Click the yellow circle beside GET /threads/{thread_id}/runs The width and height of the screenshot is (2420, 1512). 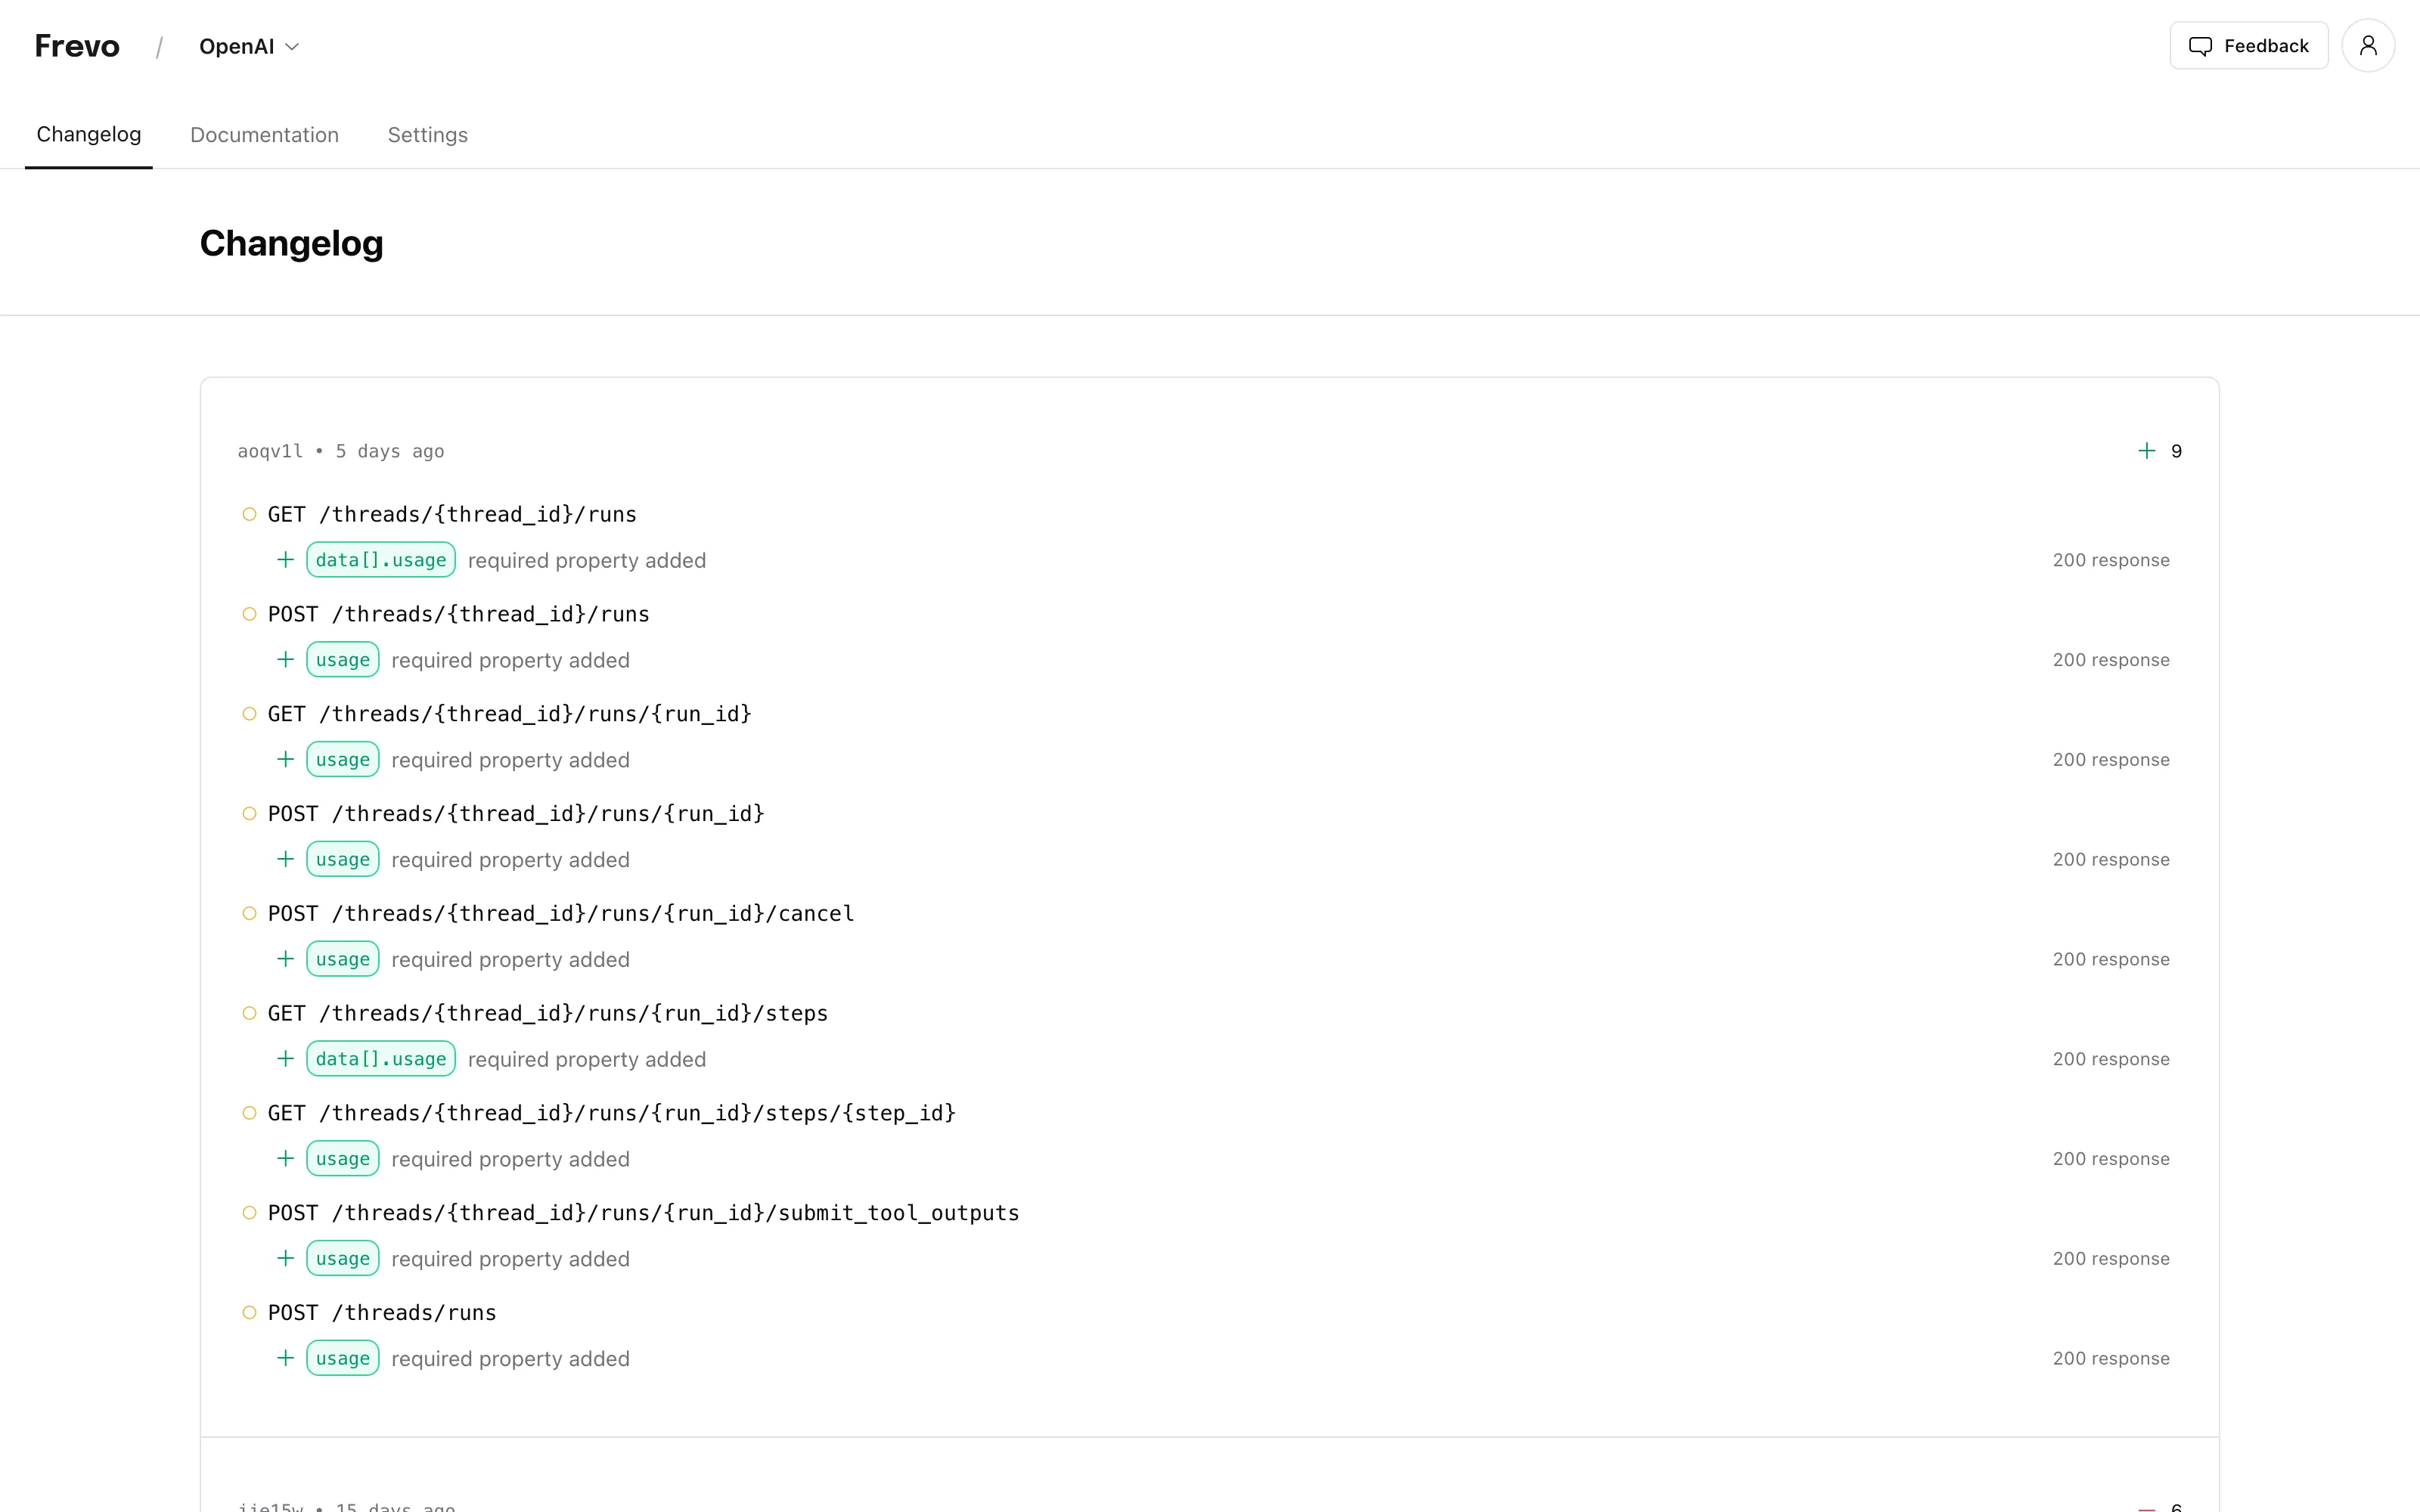(249, 514)
